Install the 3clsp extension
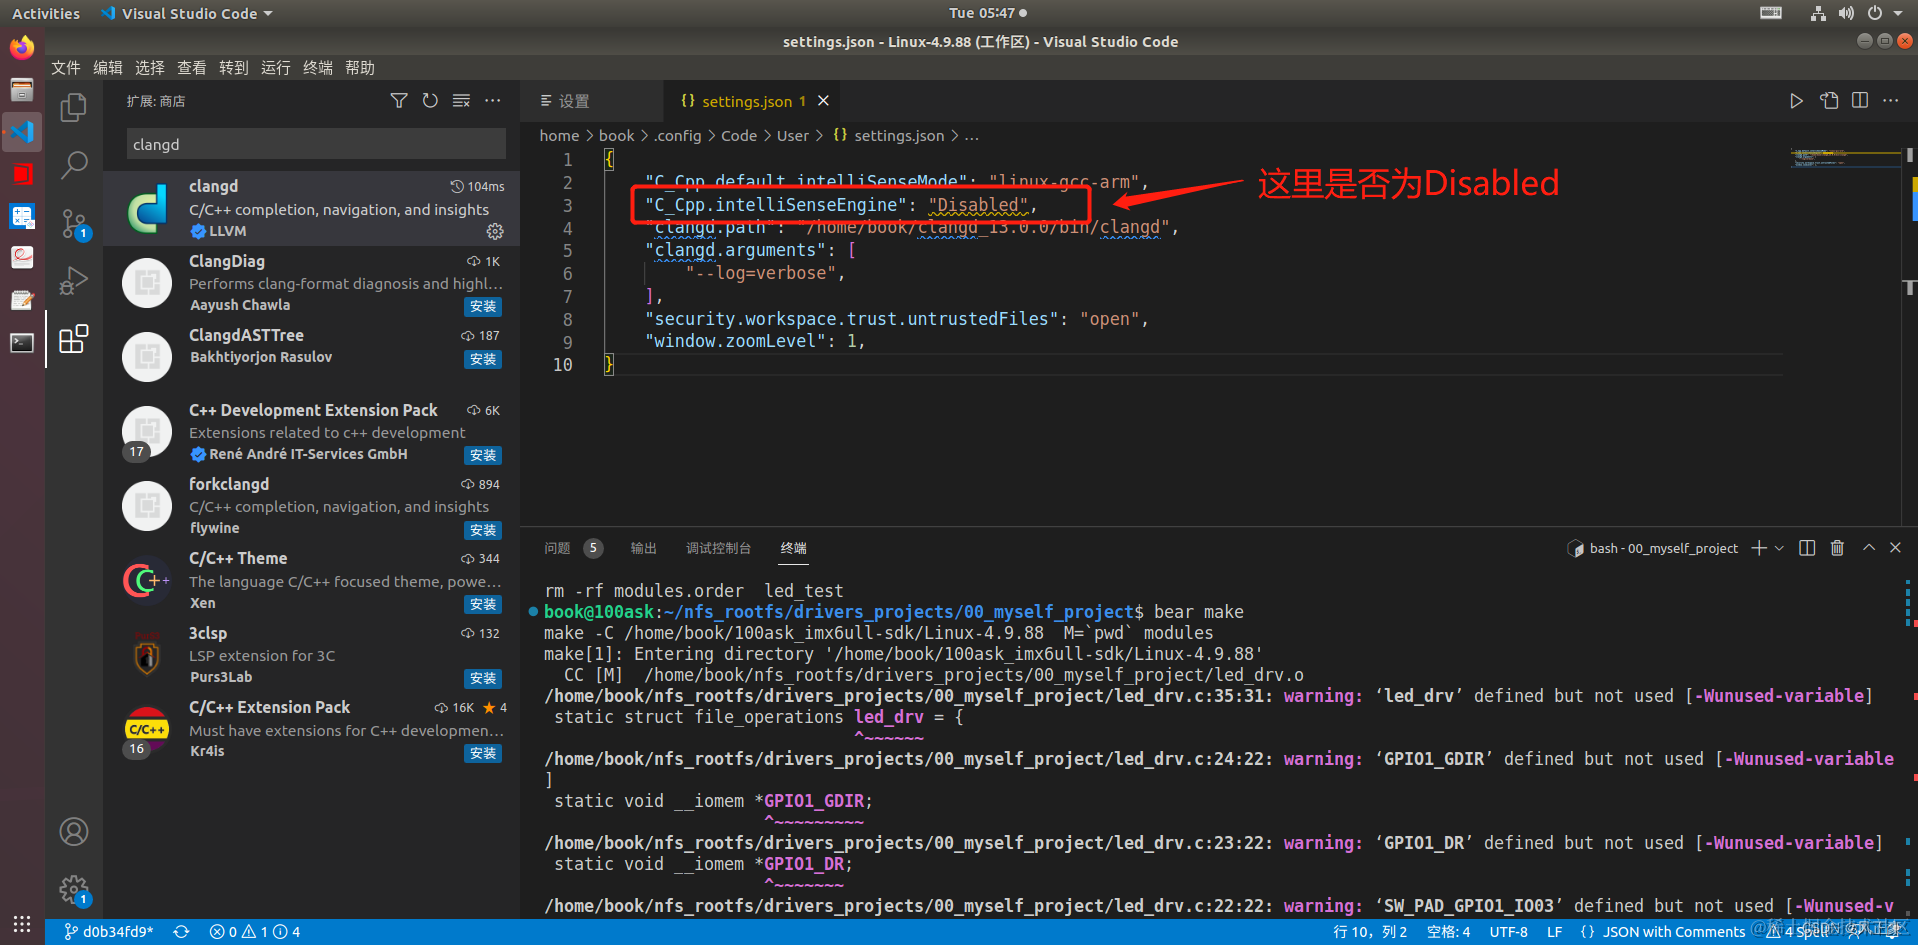 click(x=483, y=679)
